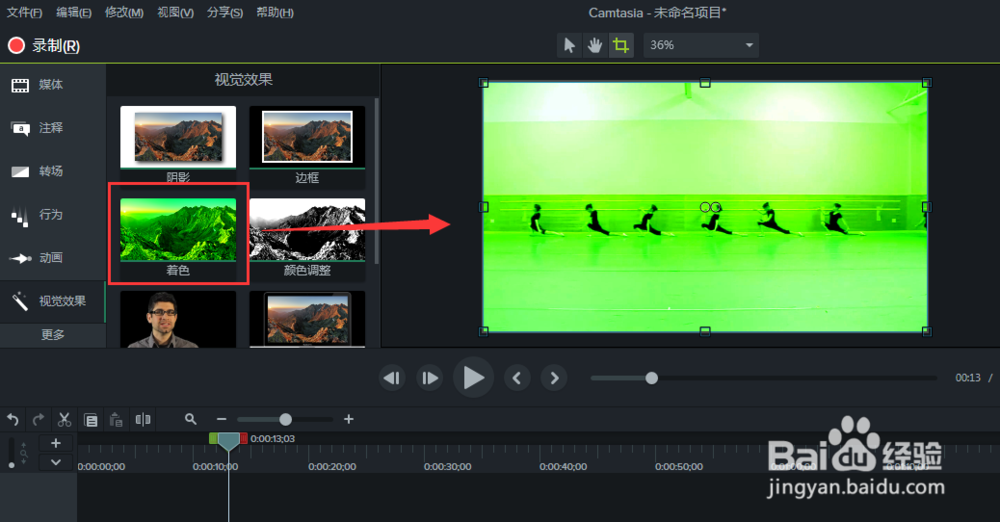The height and width of the screenshot is (522, 1000).
Task: Click the timeline zoom slider knob
Action: click(285, 419)
